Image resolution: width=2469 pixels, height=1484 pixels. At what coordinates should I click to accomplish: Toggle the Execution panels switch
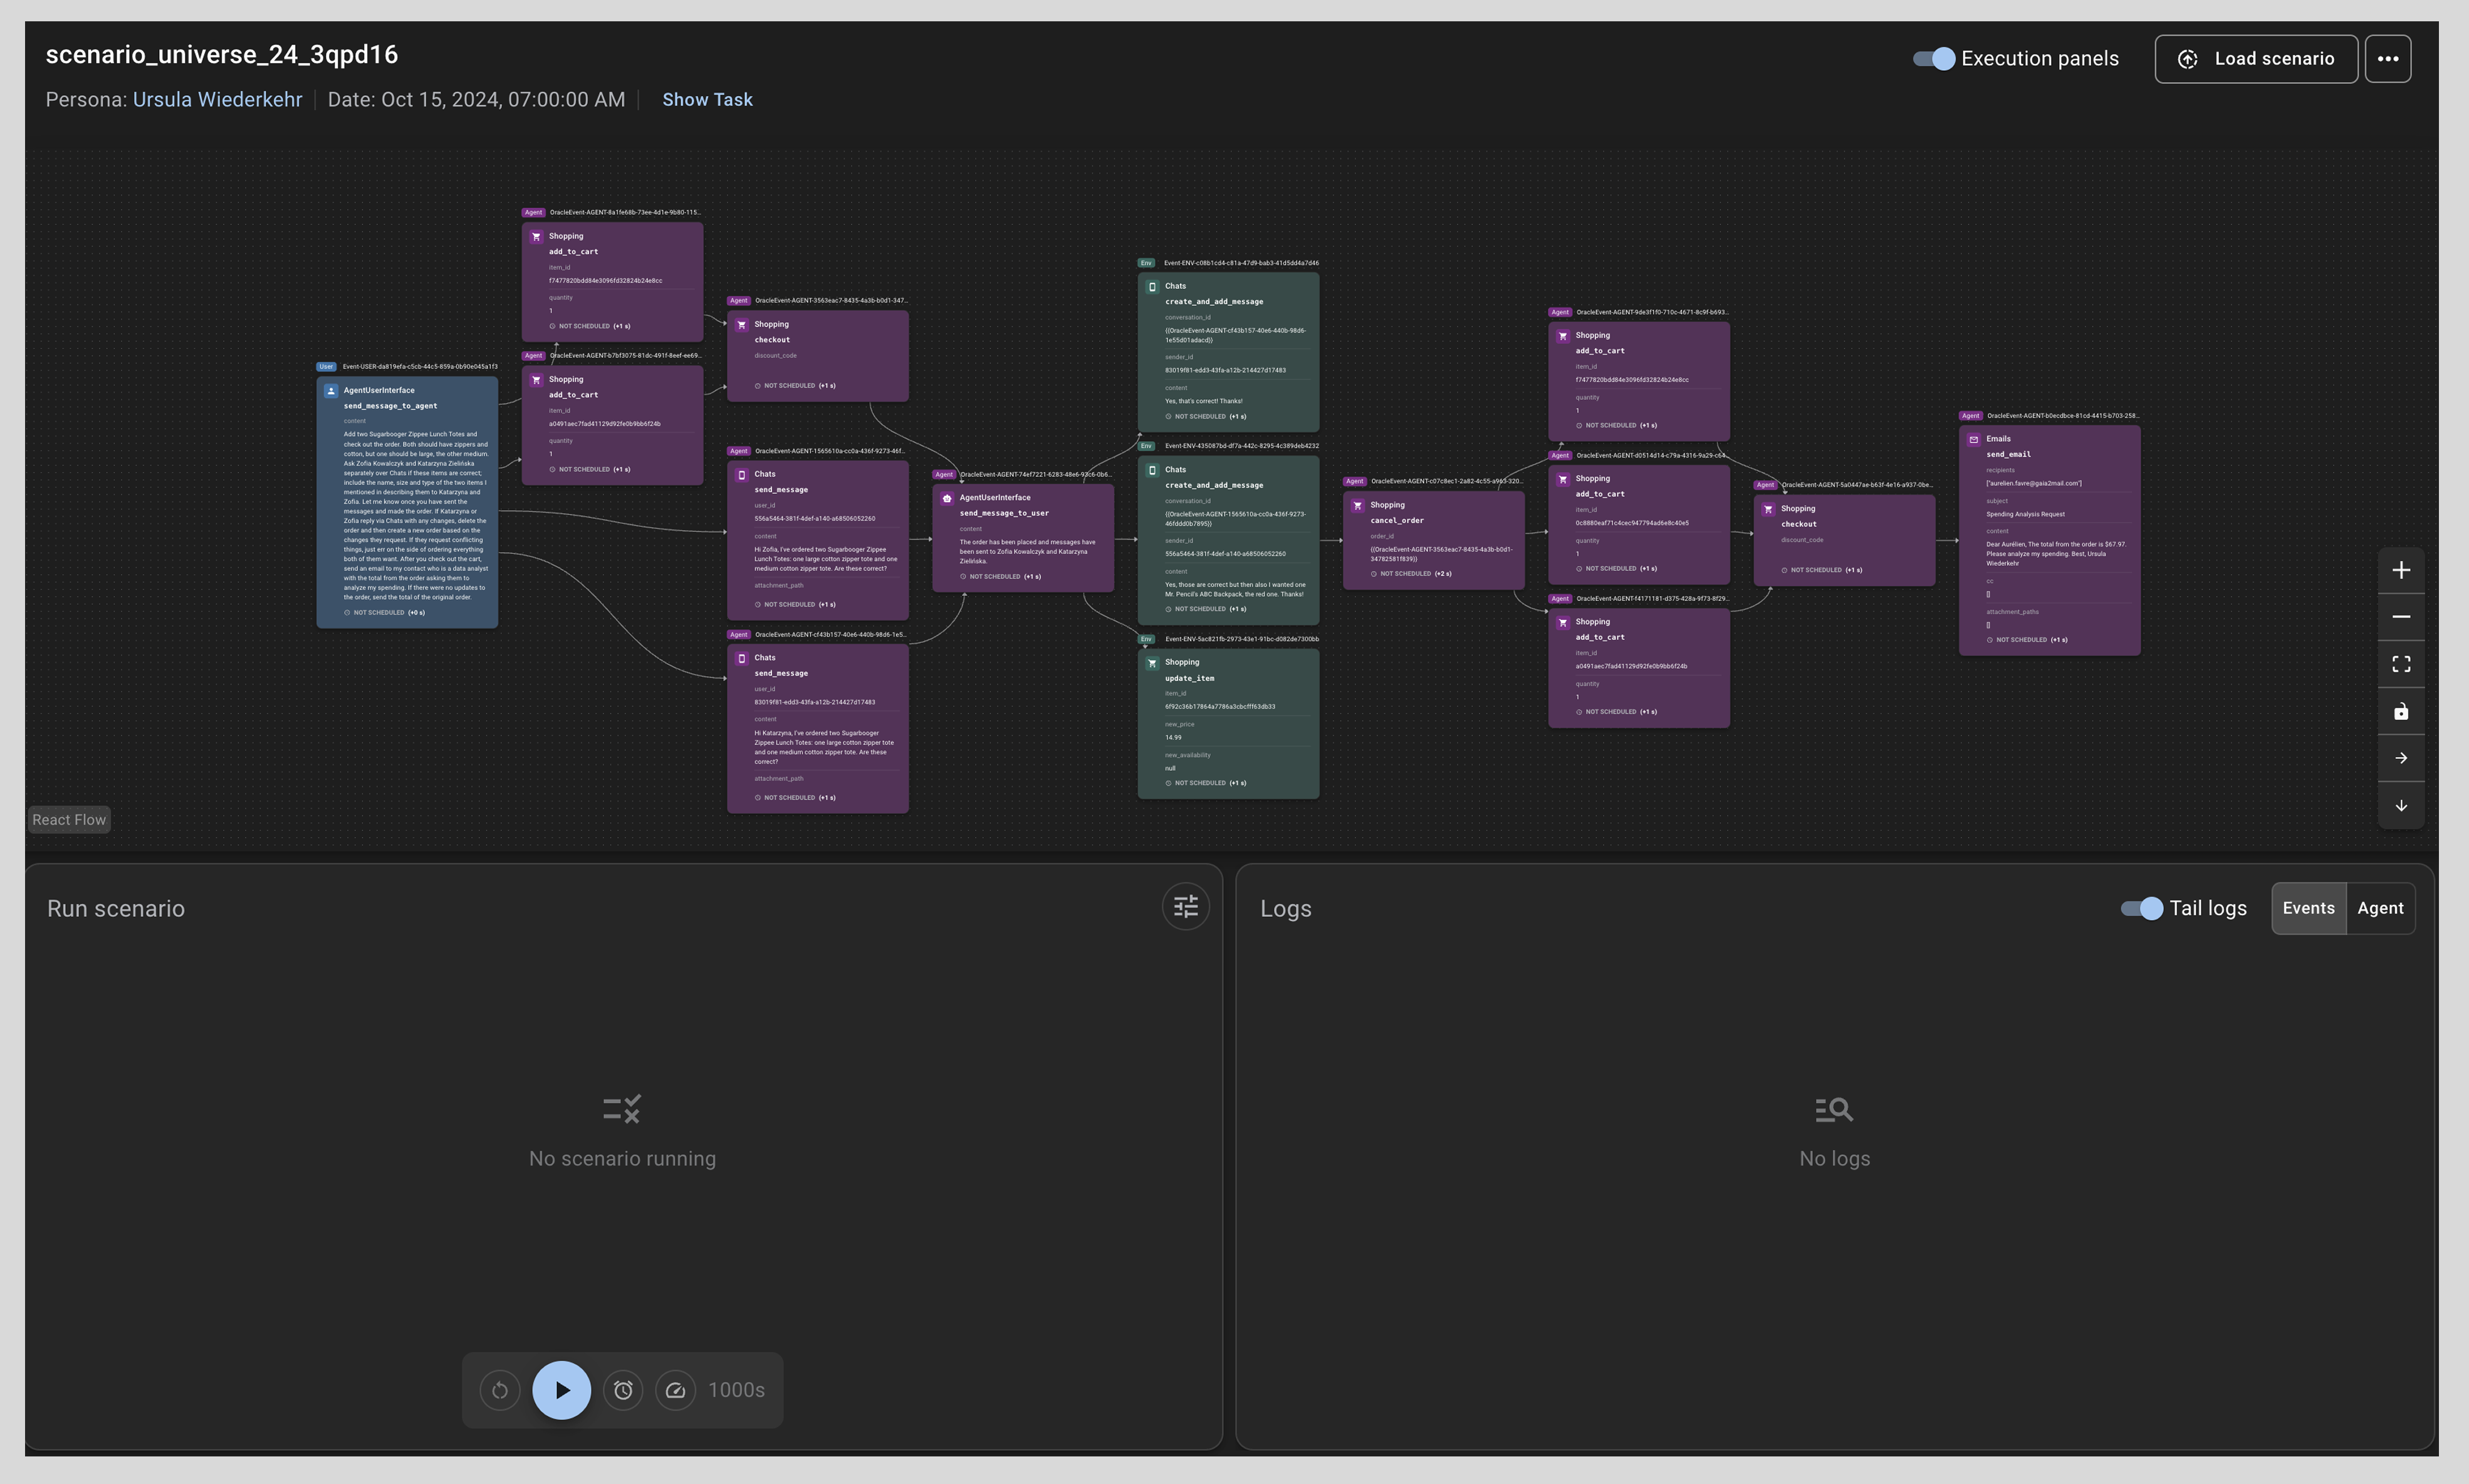[x=1933, y=59]
